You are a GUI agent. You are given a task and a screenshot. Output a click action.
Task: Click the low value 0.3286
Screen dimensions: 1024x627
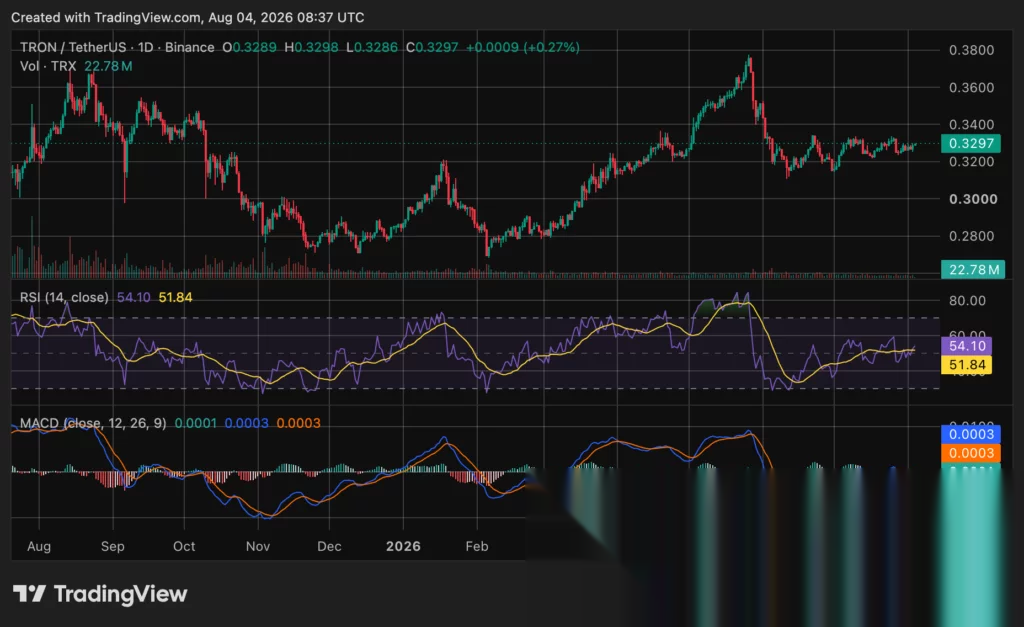376,47
